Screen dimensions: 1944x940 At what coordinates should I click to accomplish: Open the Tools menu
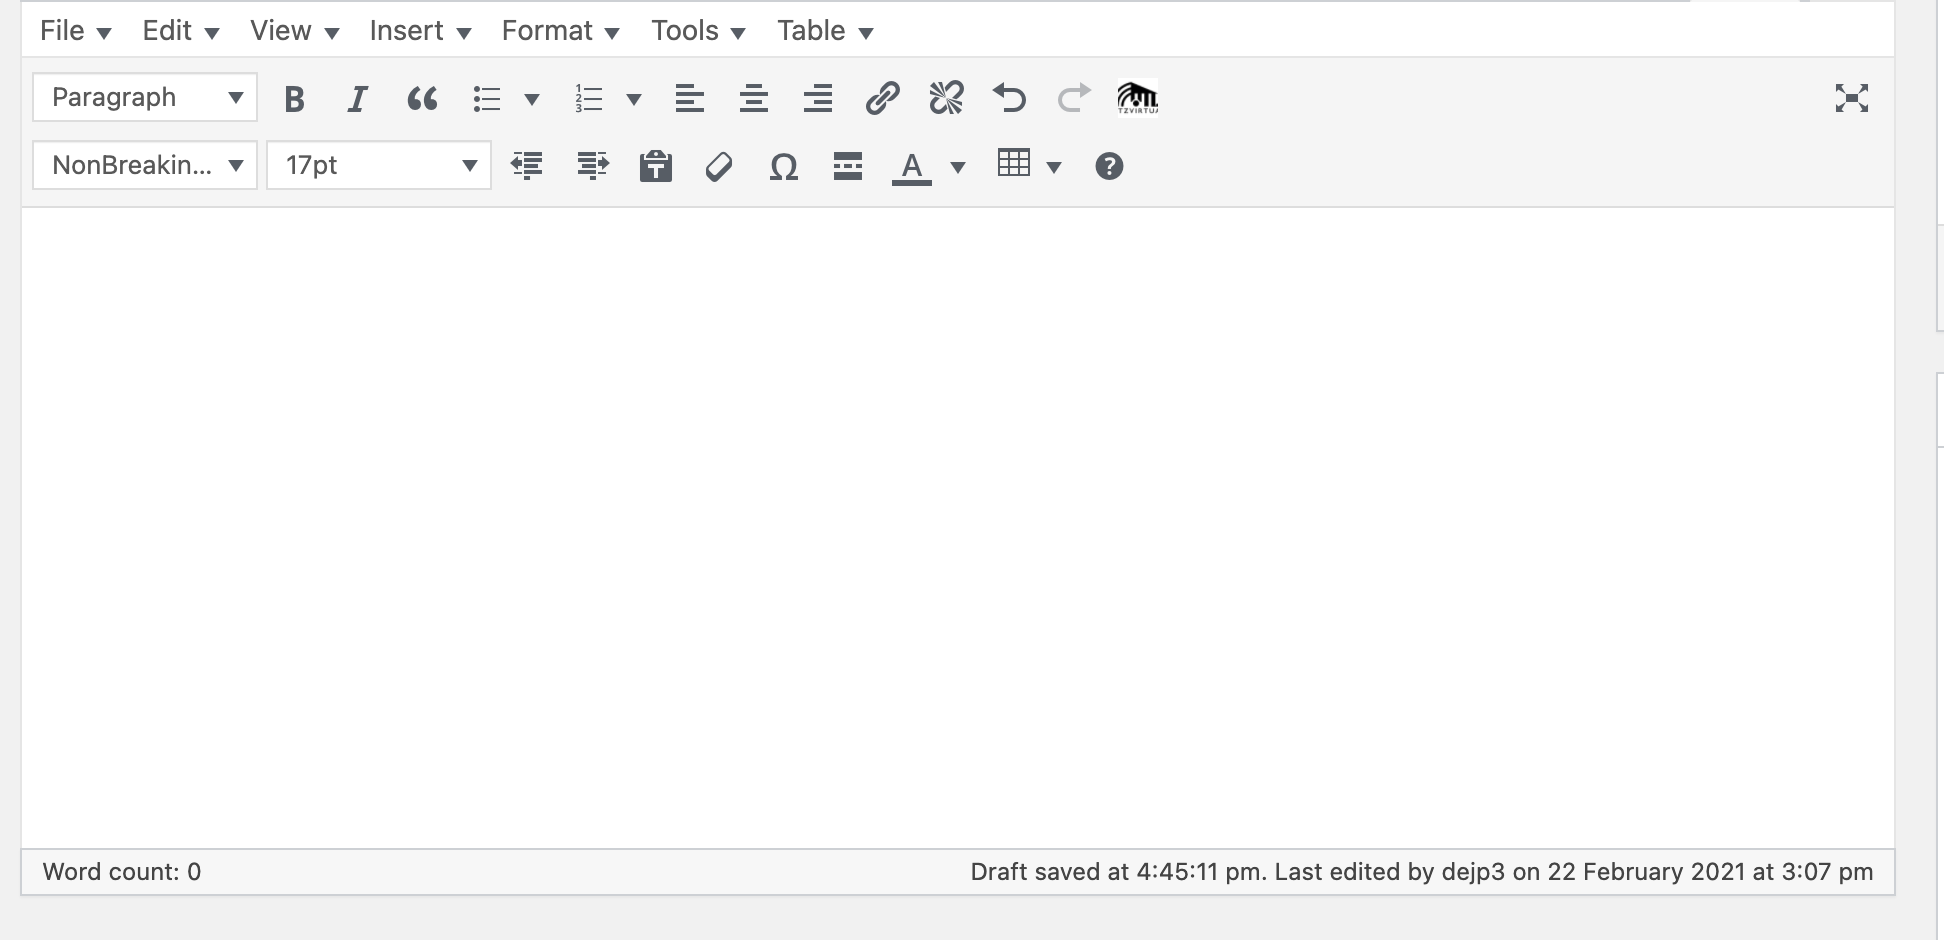[698, 31]
